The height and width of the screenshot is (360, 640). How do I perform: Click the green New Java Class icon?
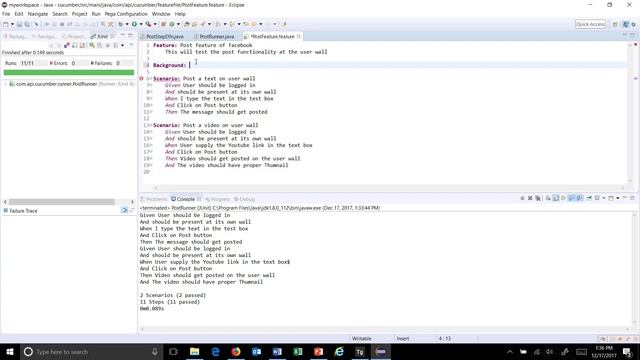tap(172, 24)
